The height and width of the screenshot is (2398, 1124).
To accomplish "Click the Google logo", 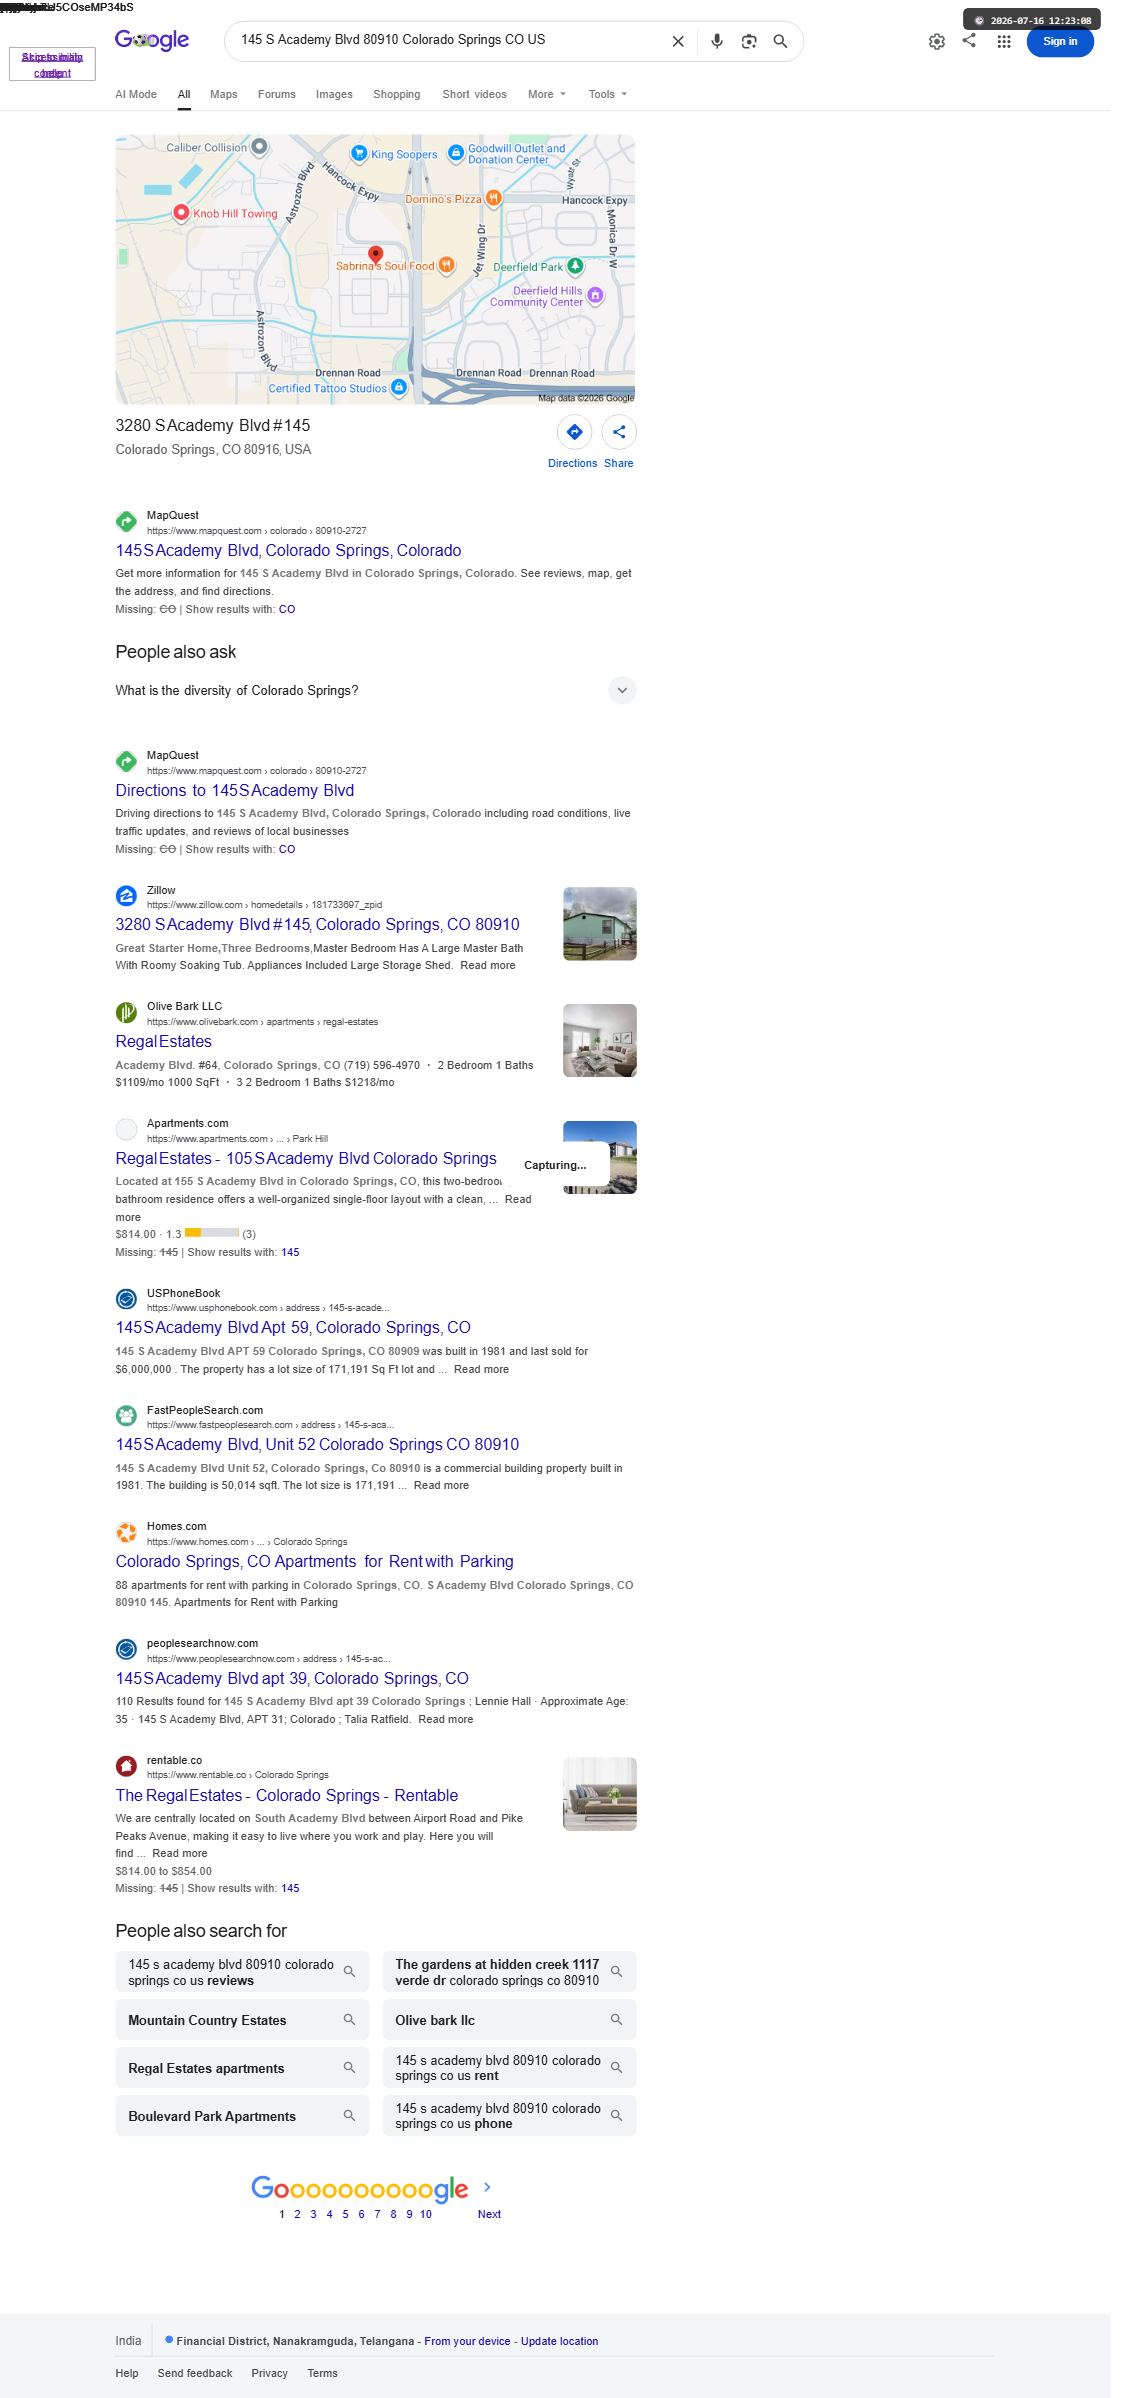I will click(x=152, y=40).
